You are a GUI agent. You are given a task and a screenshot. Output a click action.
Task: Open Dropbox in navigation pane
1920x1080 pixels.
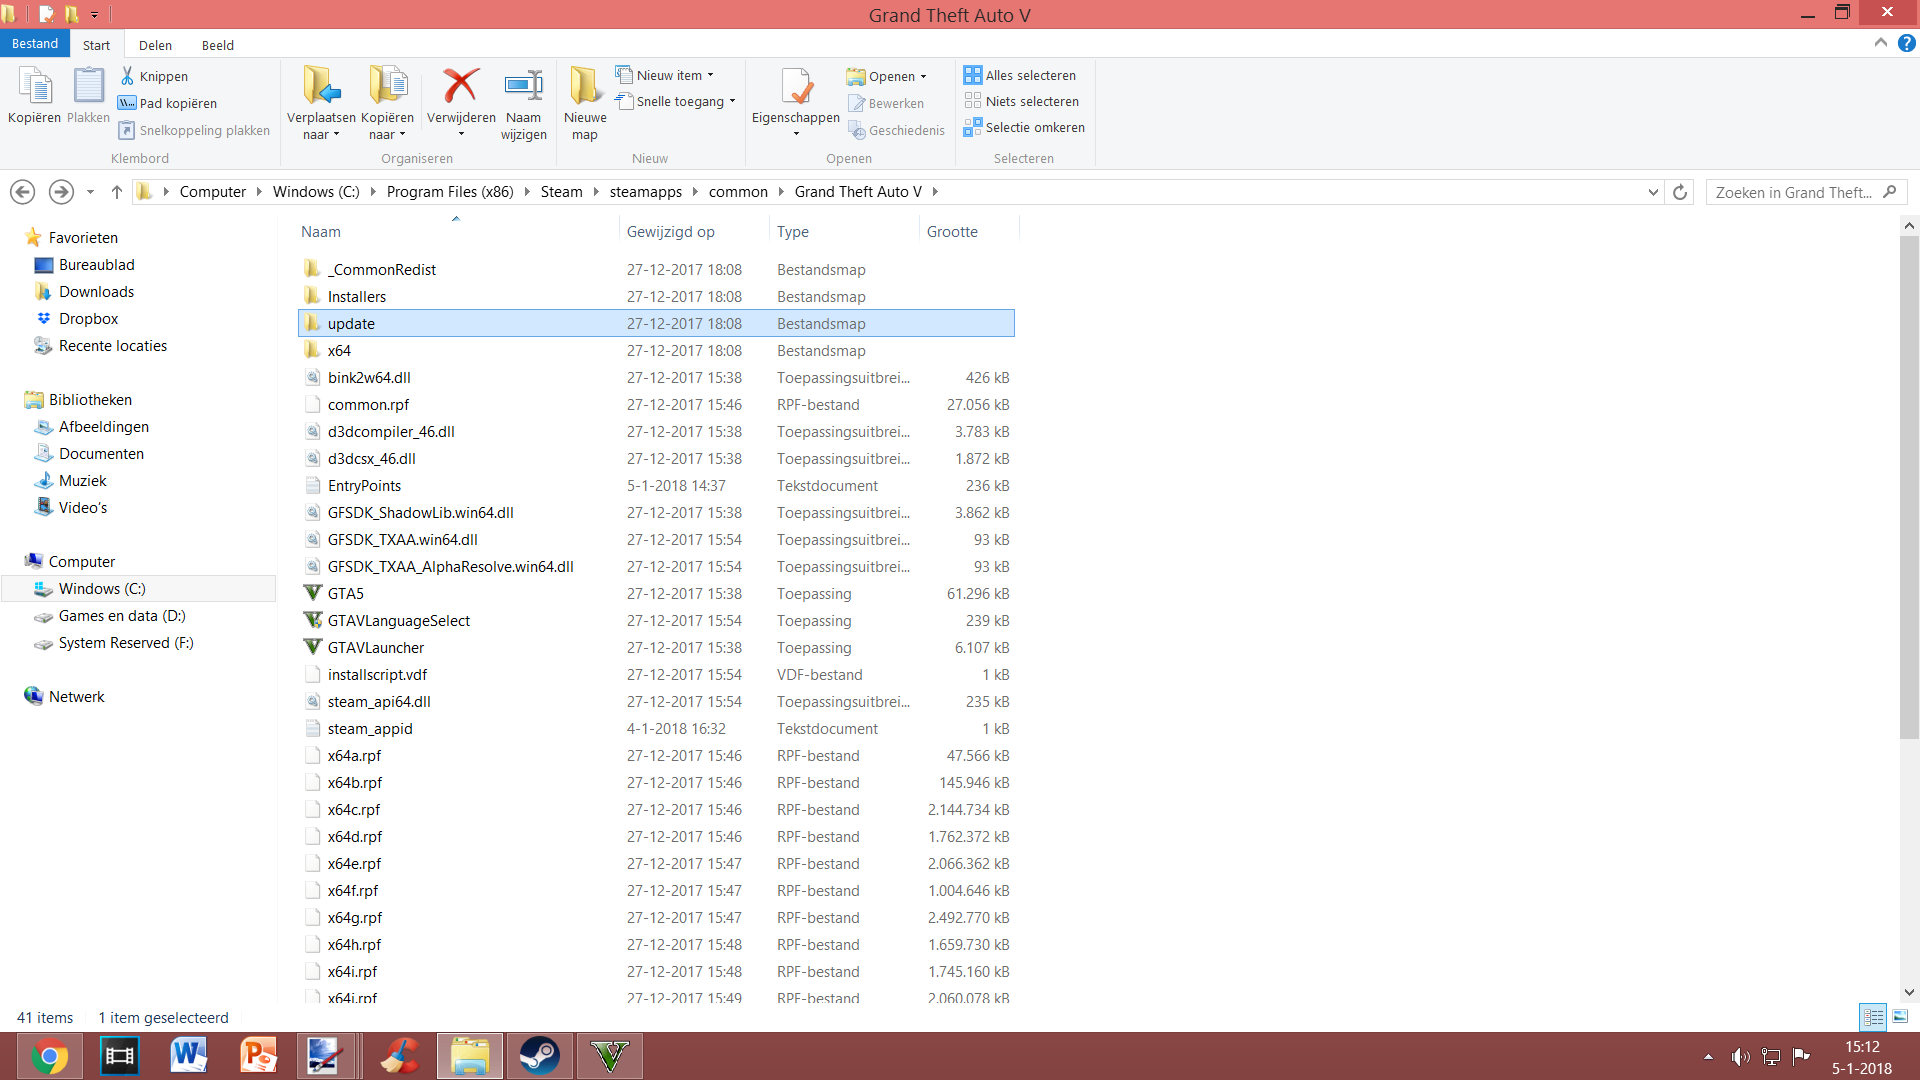point(88,319)
